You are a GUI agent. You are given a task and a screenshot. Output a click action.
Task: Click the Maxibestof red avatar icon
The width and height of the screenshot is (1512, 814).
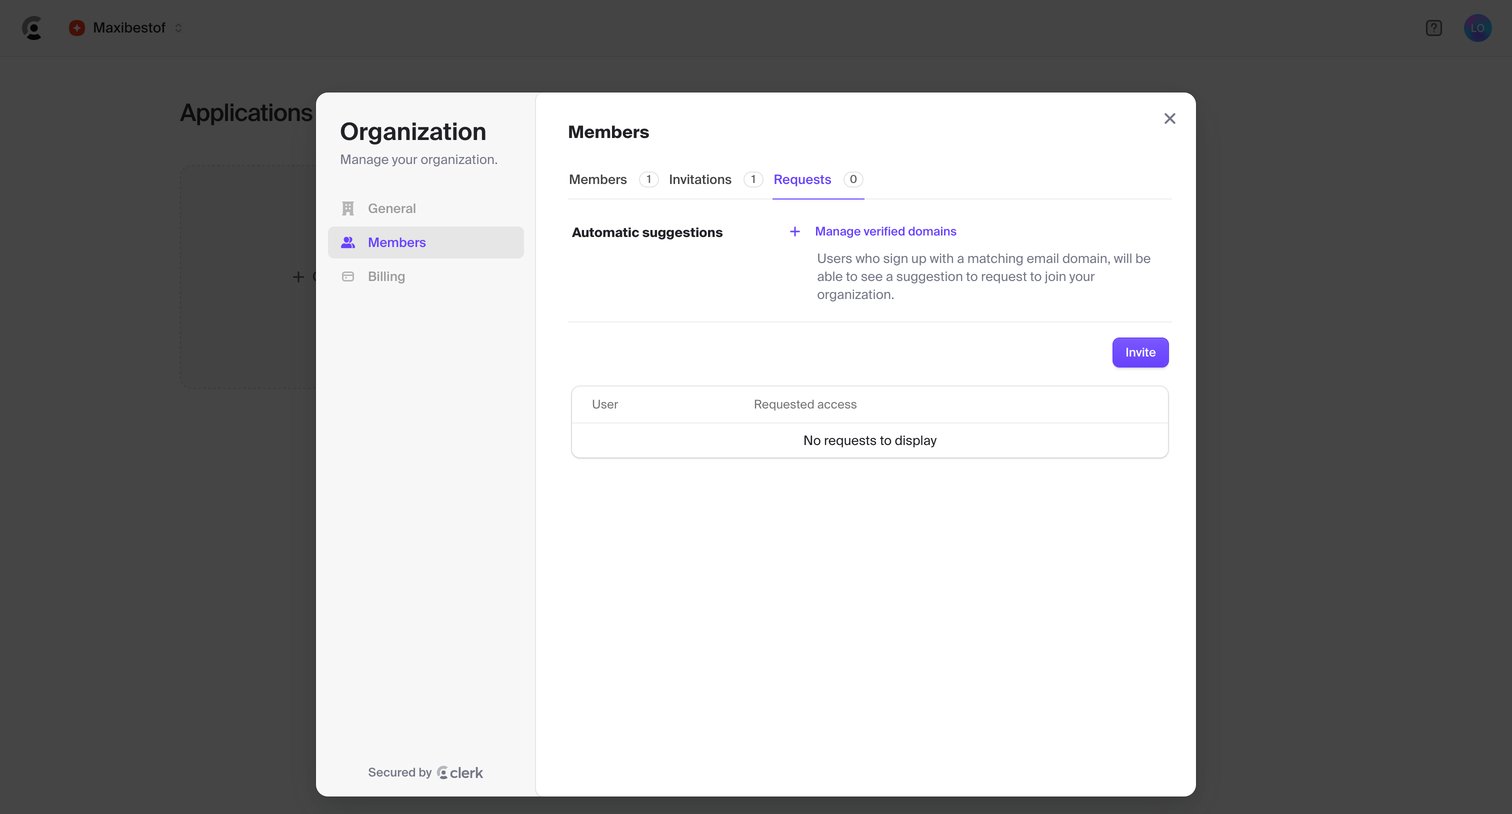tap(77, 28)
